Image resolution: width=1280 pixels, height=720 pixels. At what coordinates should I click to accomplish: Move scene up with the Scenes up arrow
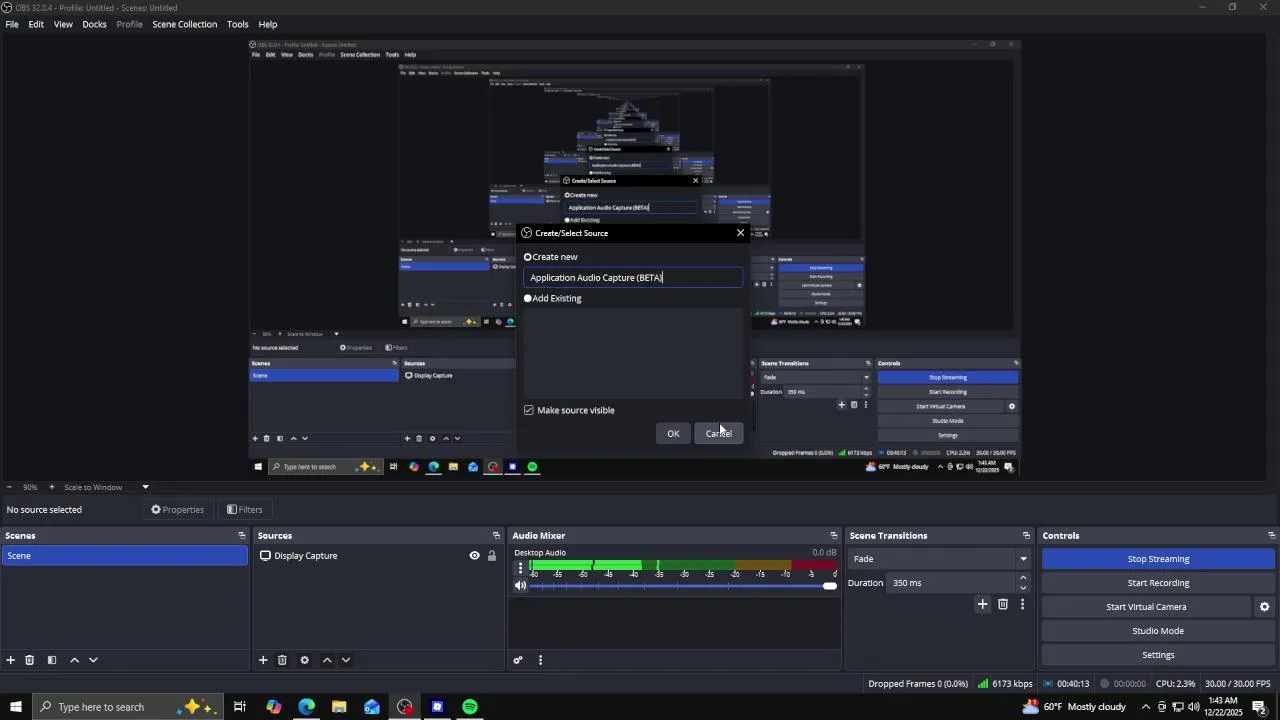click(x=74, y=660)
